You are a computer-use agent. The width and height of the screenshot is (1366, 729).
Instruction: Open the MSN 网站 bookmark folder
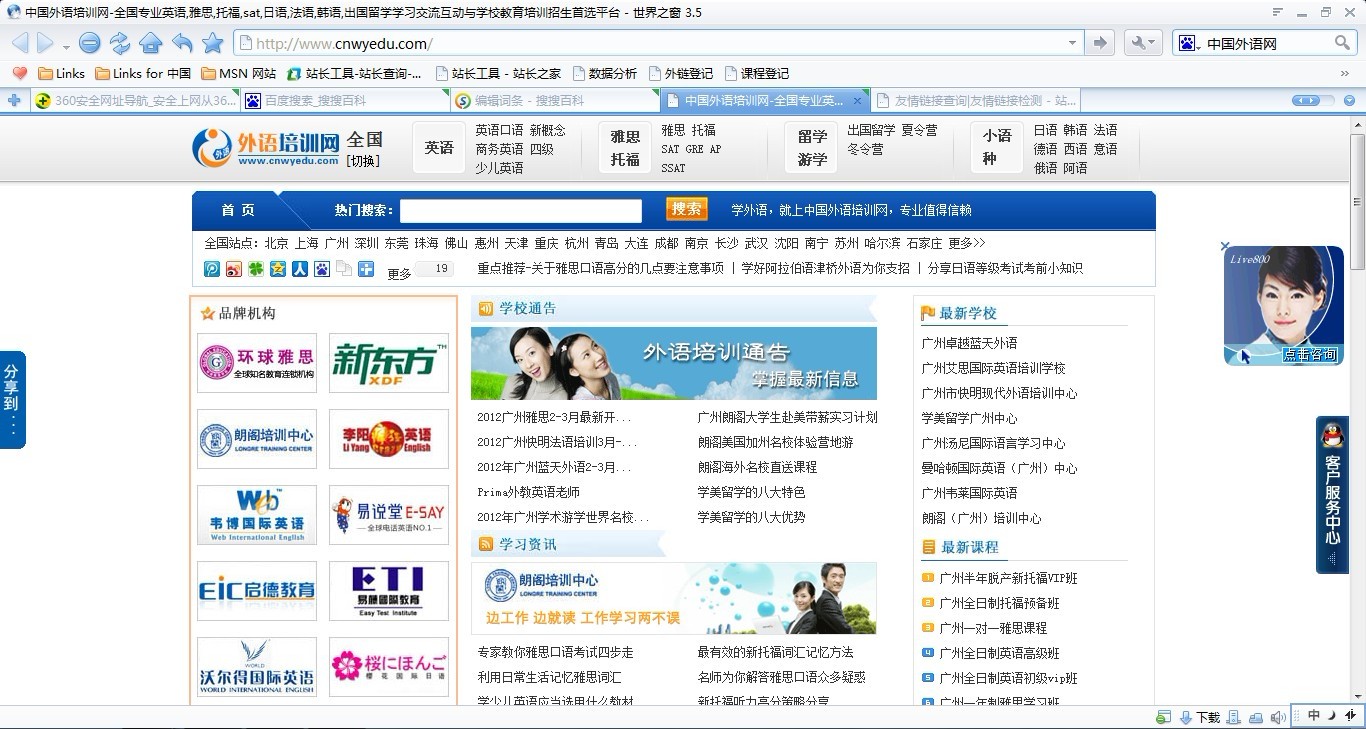coord(238,73)
